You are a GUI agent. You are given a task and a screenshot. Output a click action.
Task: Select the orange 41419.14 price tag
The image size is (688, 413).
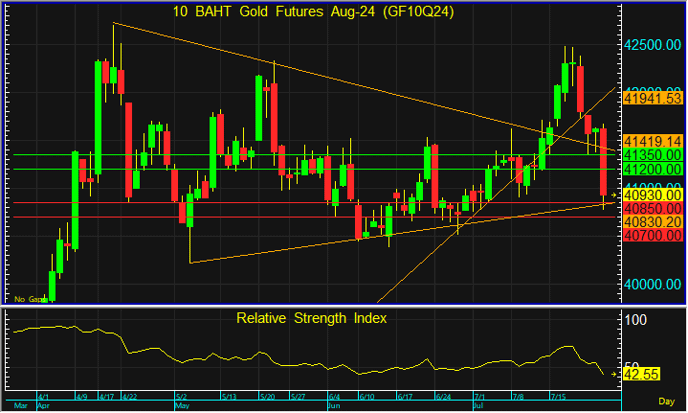(x=651, y=143)
